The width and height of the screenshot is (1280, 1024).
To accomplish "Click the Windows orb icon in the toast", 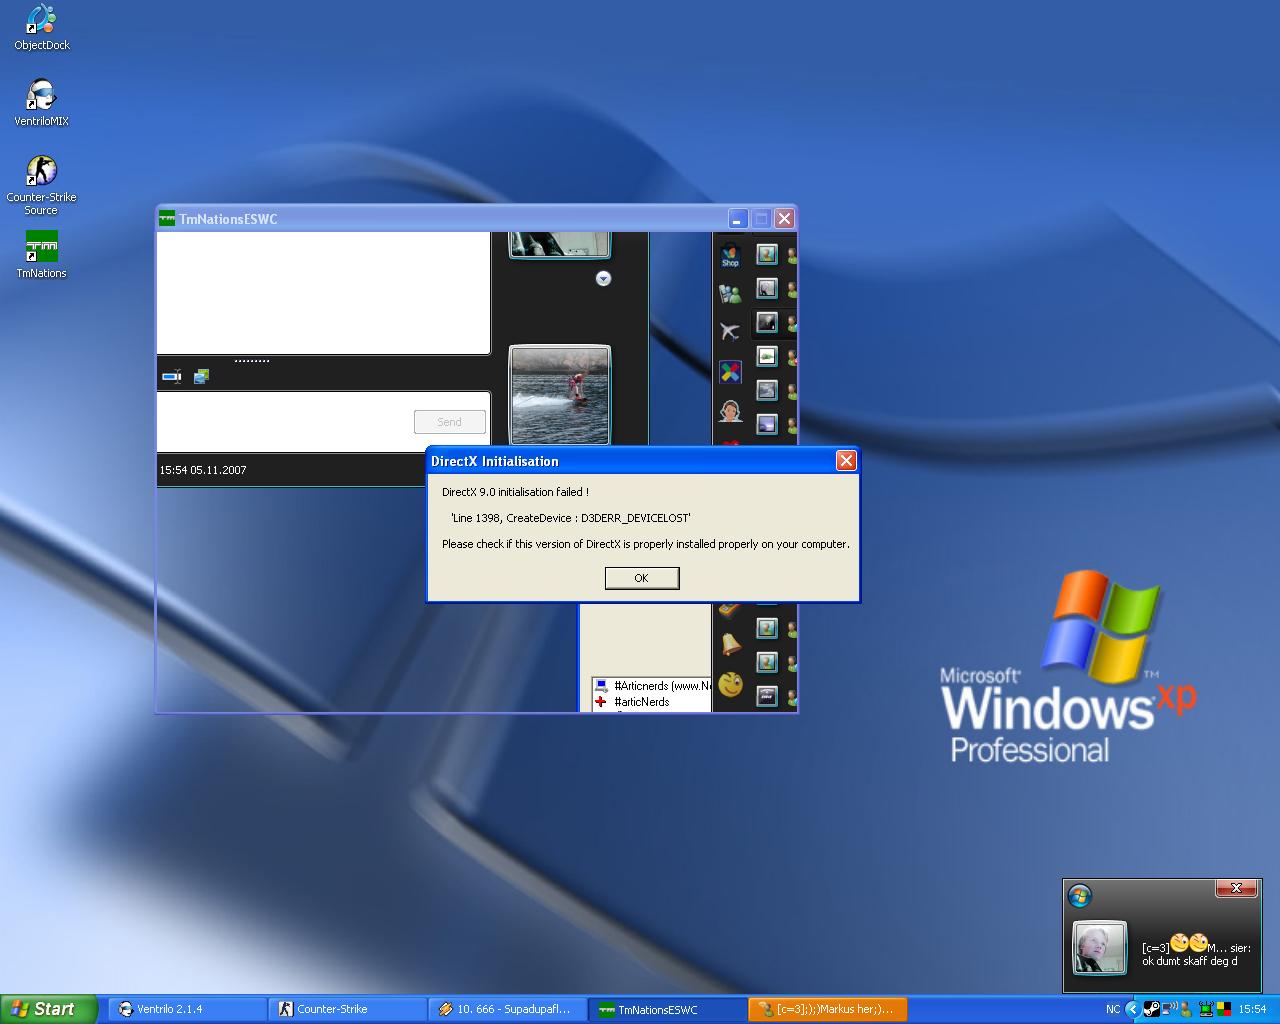I will tap(1079, 895).
